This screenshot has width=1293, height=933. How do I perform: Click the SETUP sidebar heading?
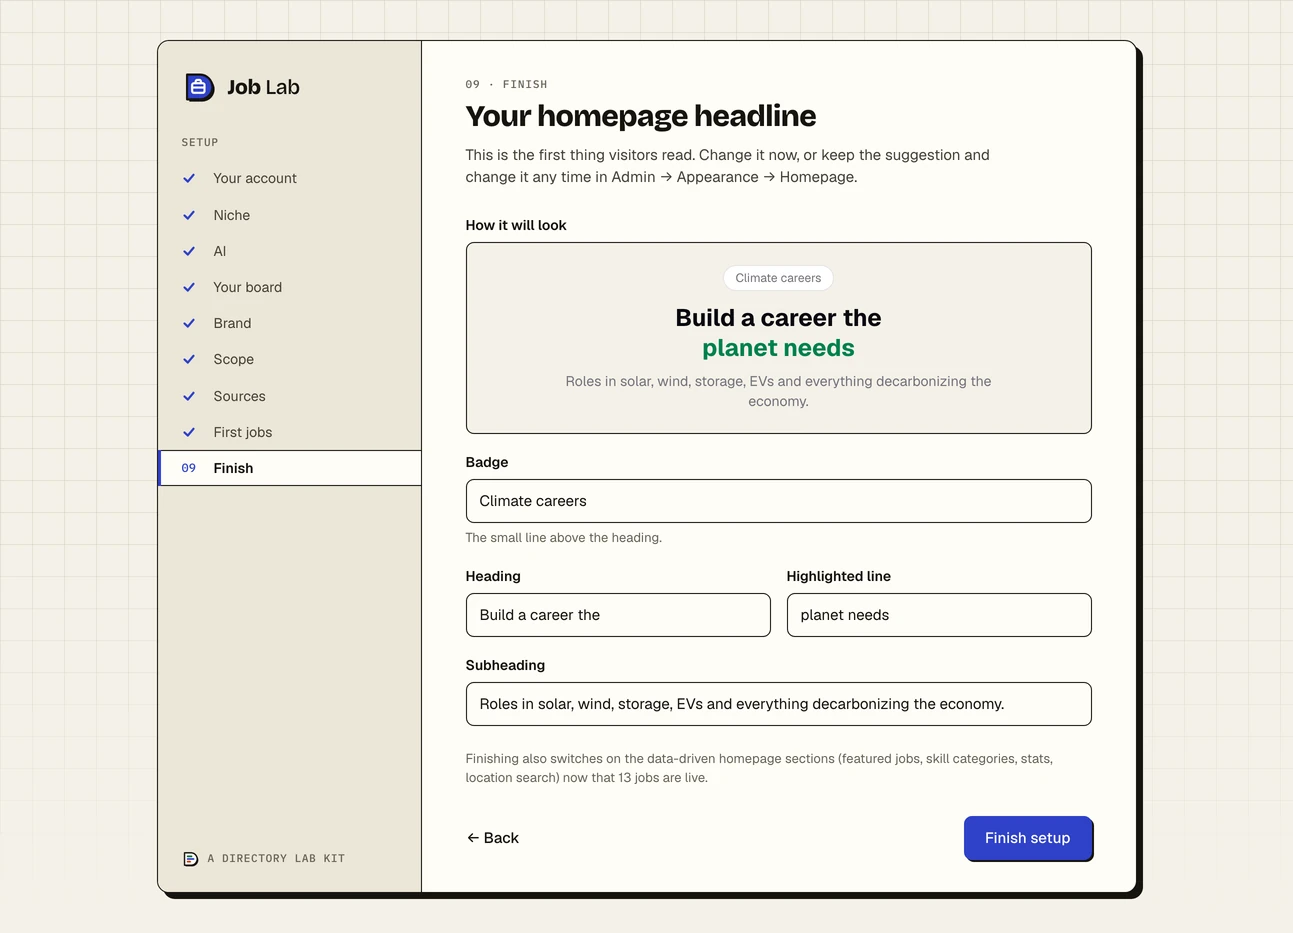(200, 143)
